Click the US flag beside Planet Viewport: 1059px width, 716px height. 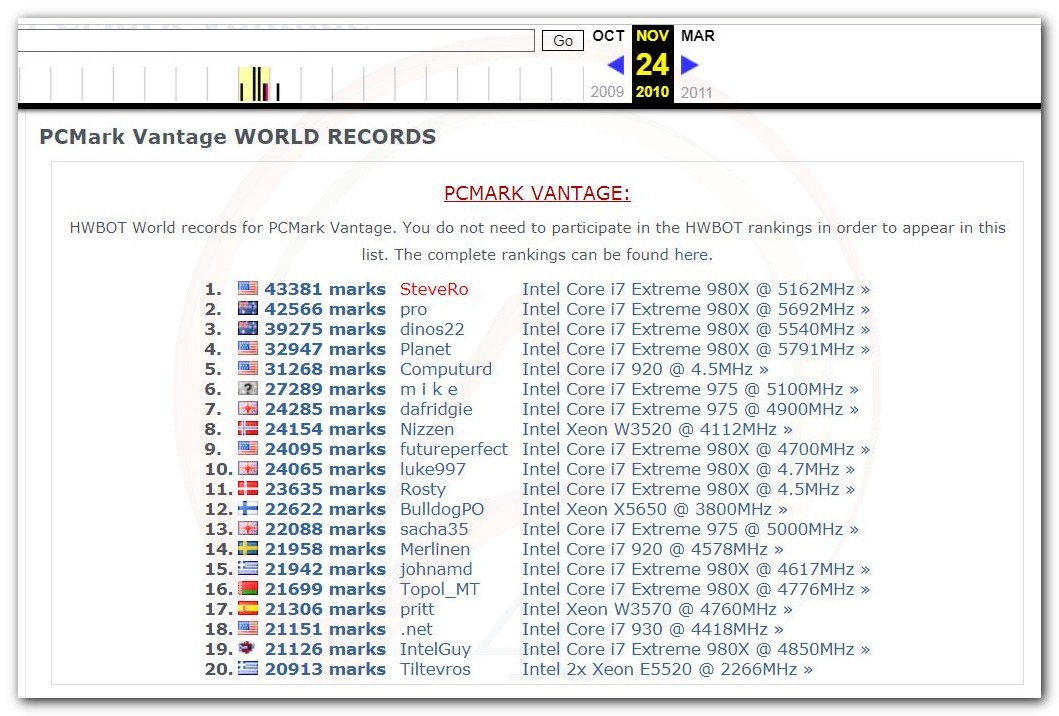click(248, 349)
